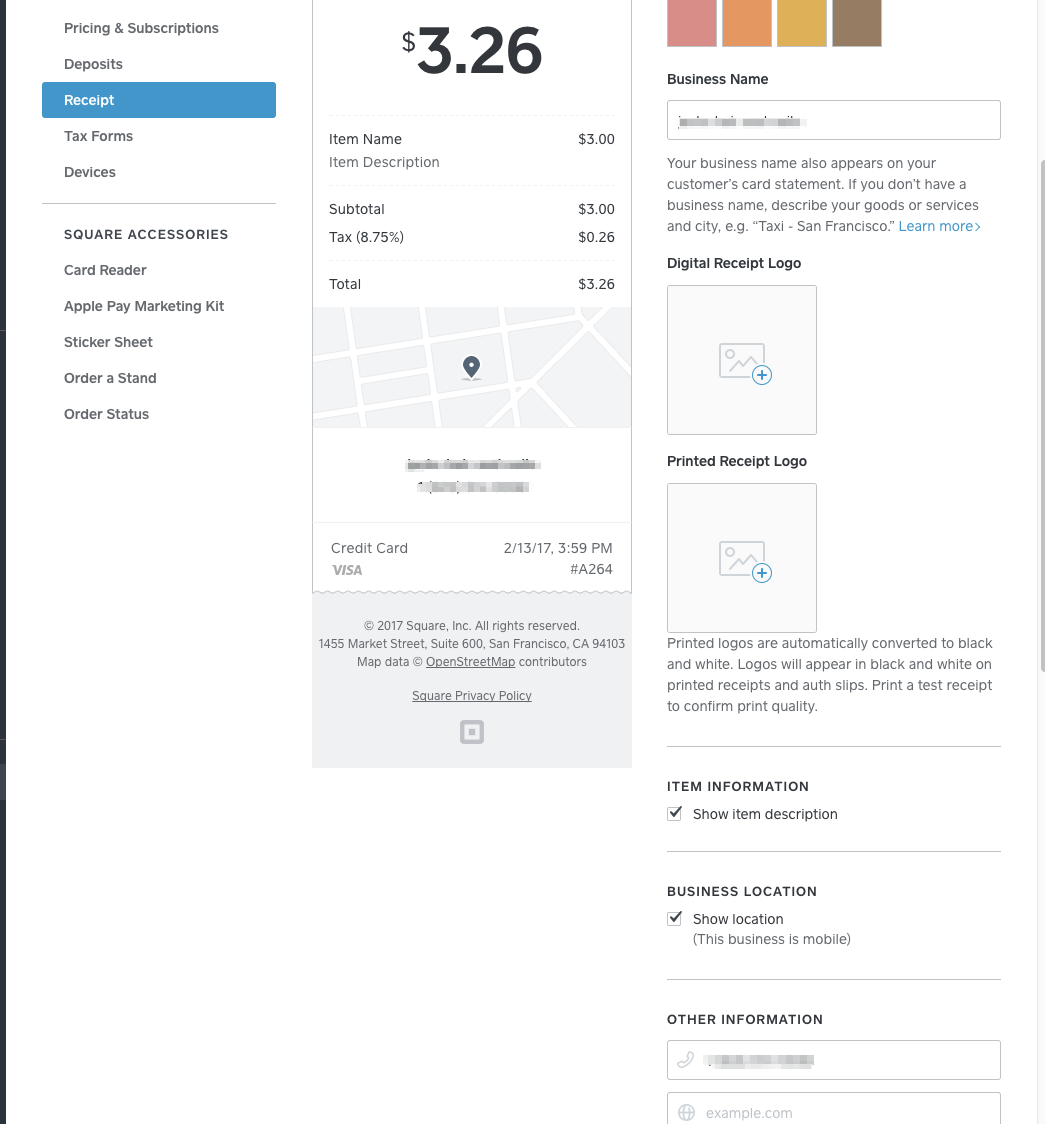Toggle Show item description checkbox
The height and width of the screenshot is (1124, 1045).
675,814
